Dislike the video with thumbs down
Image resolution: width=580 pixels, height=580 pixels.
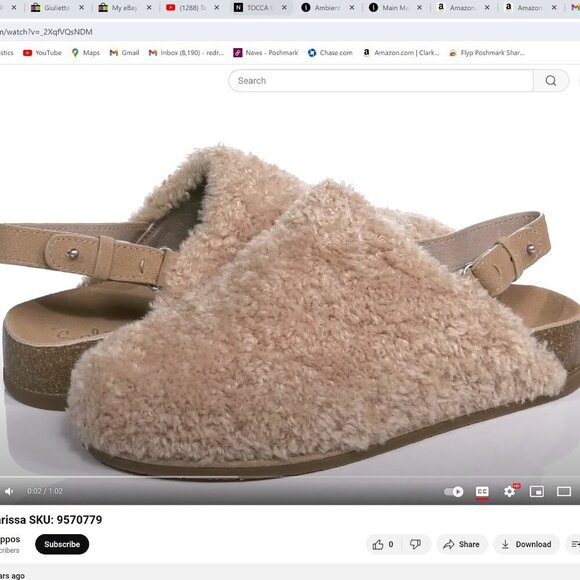pyautogui.click(x=415, y=544)
